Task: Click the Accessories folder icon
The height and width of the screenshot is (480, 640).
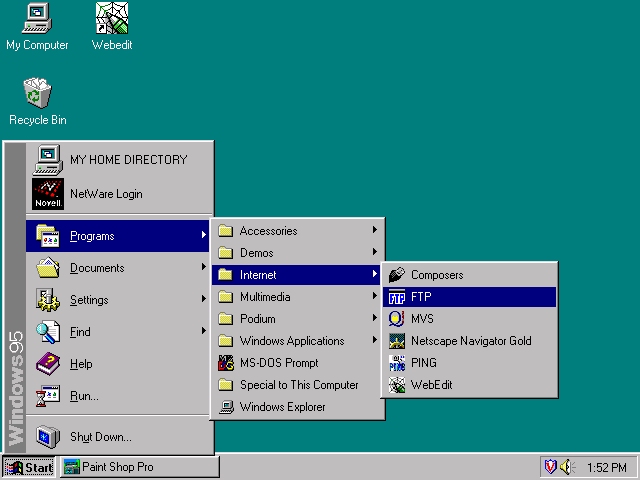Action: [225, 231]
